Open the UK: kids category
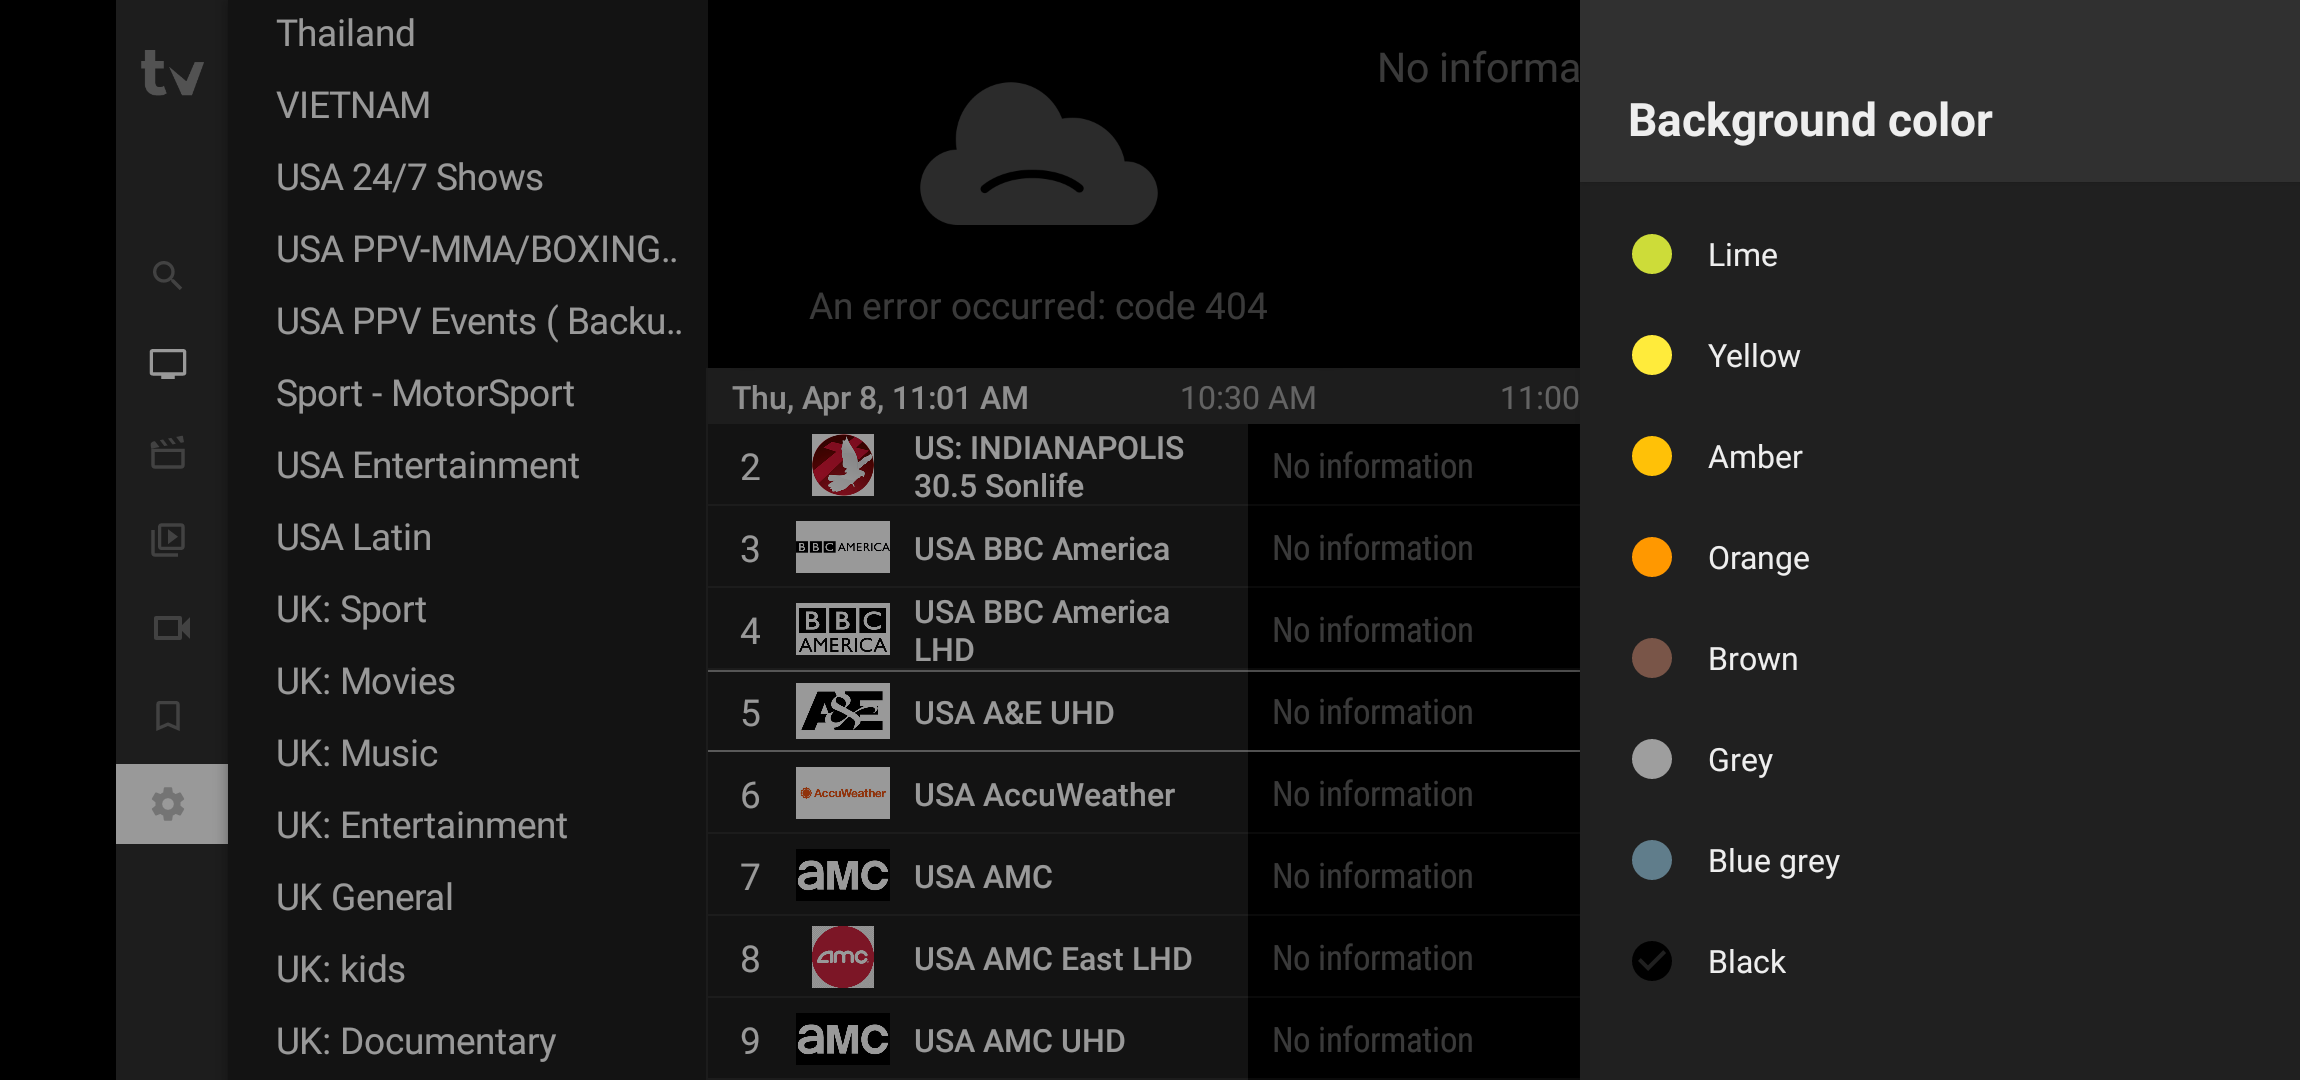2300x1080 pixels. pos(340,969)
